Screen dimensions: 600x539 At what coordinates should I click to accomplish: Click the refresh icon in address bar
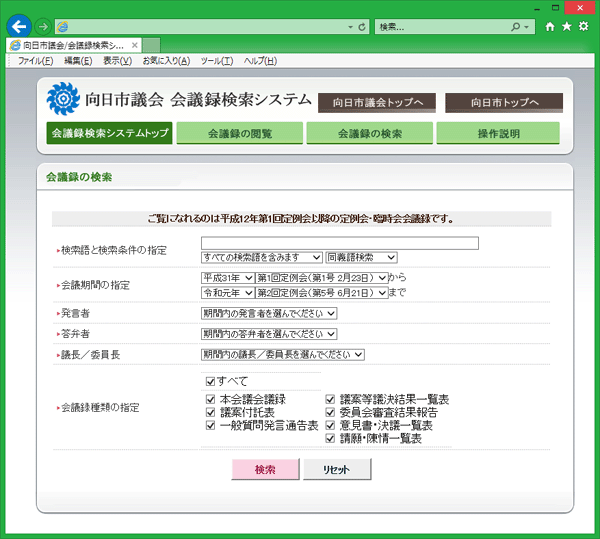pos(362,27)
